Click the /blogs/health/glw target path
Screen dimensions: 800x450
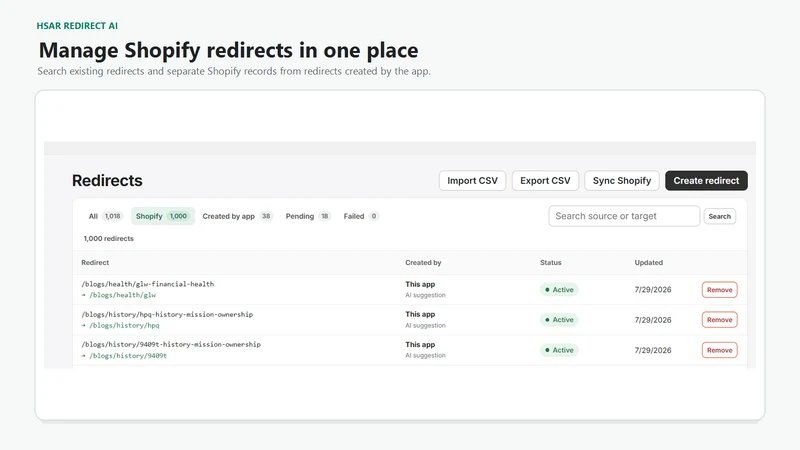122,295
